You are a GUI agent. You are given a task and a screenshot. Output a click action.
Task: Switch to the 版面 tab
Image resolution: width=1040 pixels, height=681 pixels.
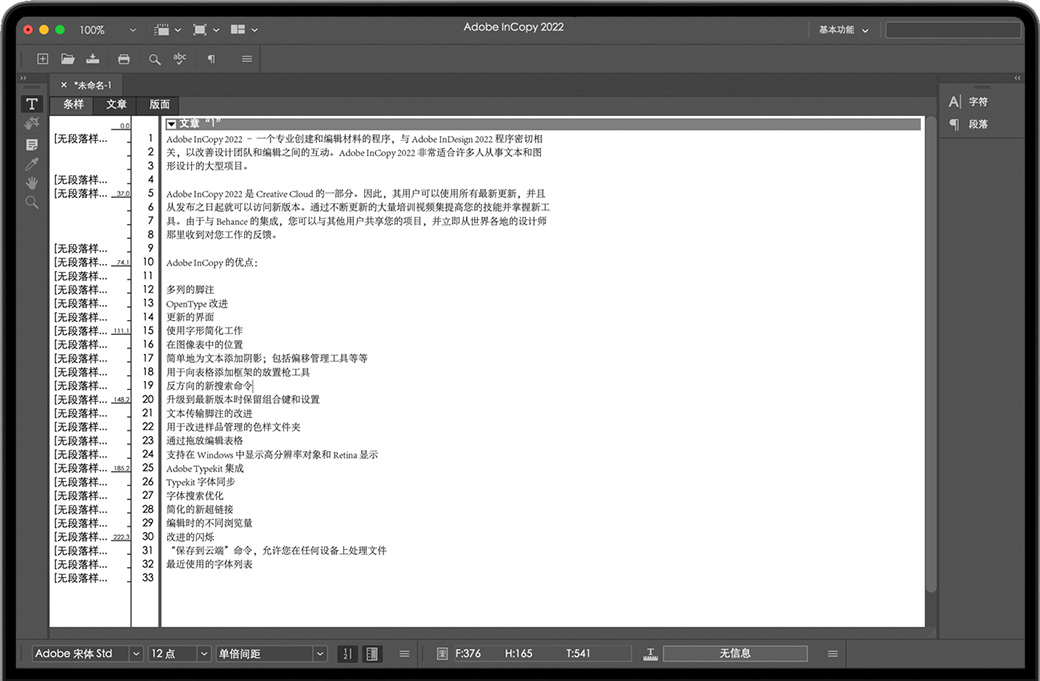coord(159,104)
